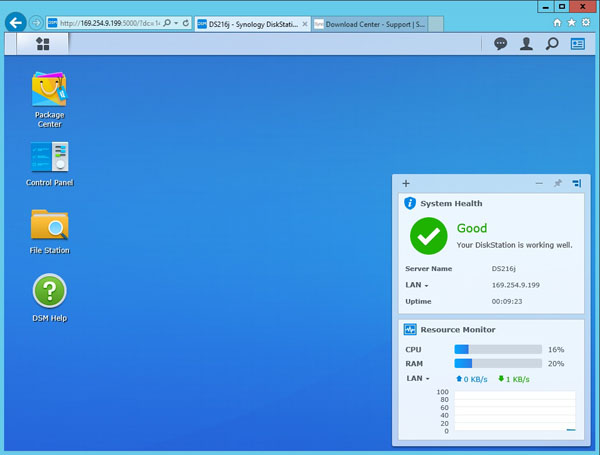600x455 pixels.
Task: Pin the widget panel
Action: [x=558, y=183]
